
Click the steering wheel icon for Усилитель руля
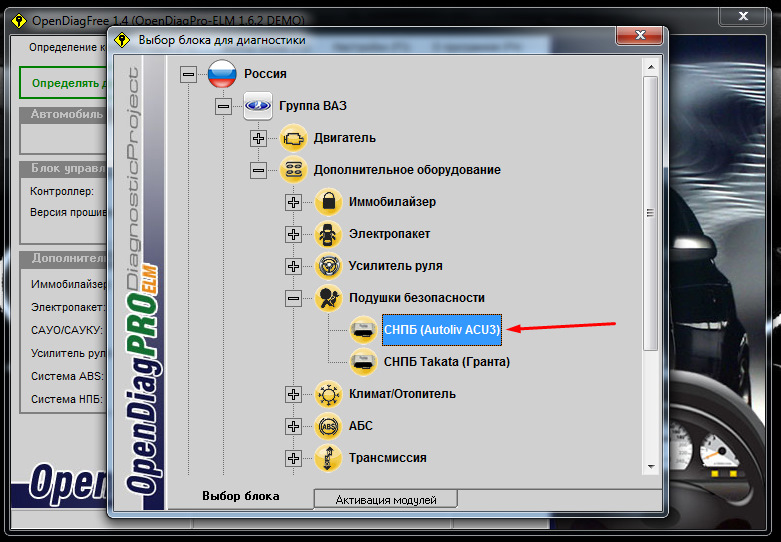[x=328, y=266]
